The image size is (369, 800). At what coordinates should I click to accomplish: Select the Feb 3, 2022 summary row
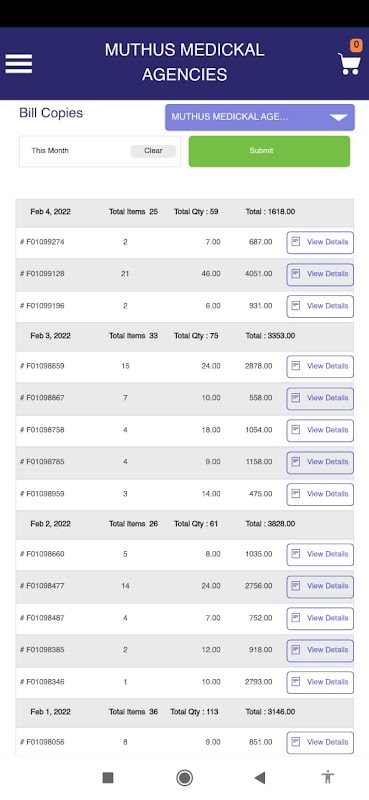184,336
